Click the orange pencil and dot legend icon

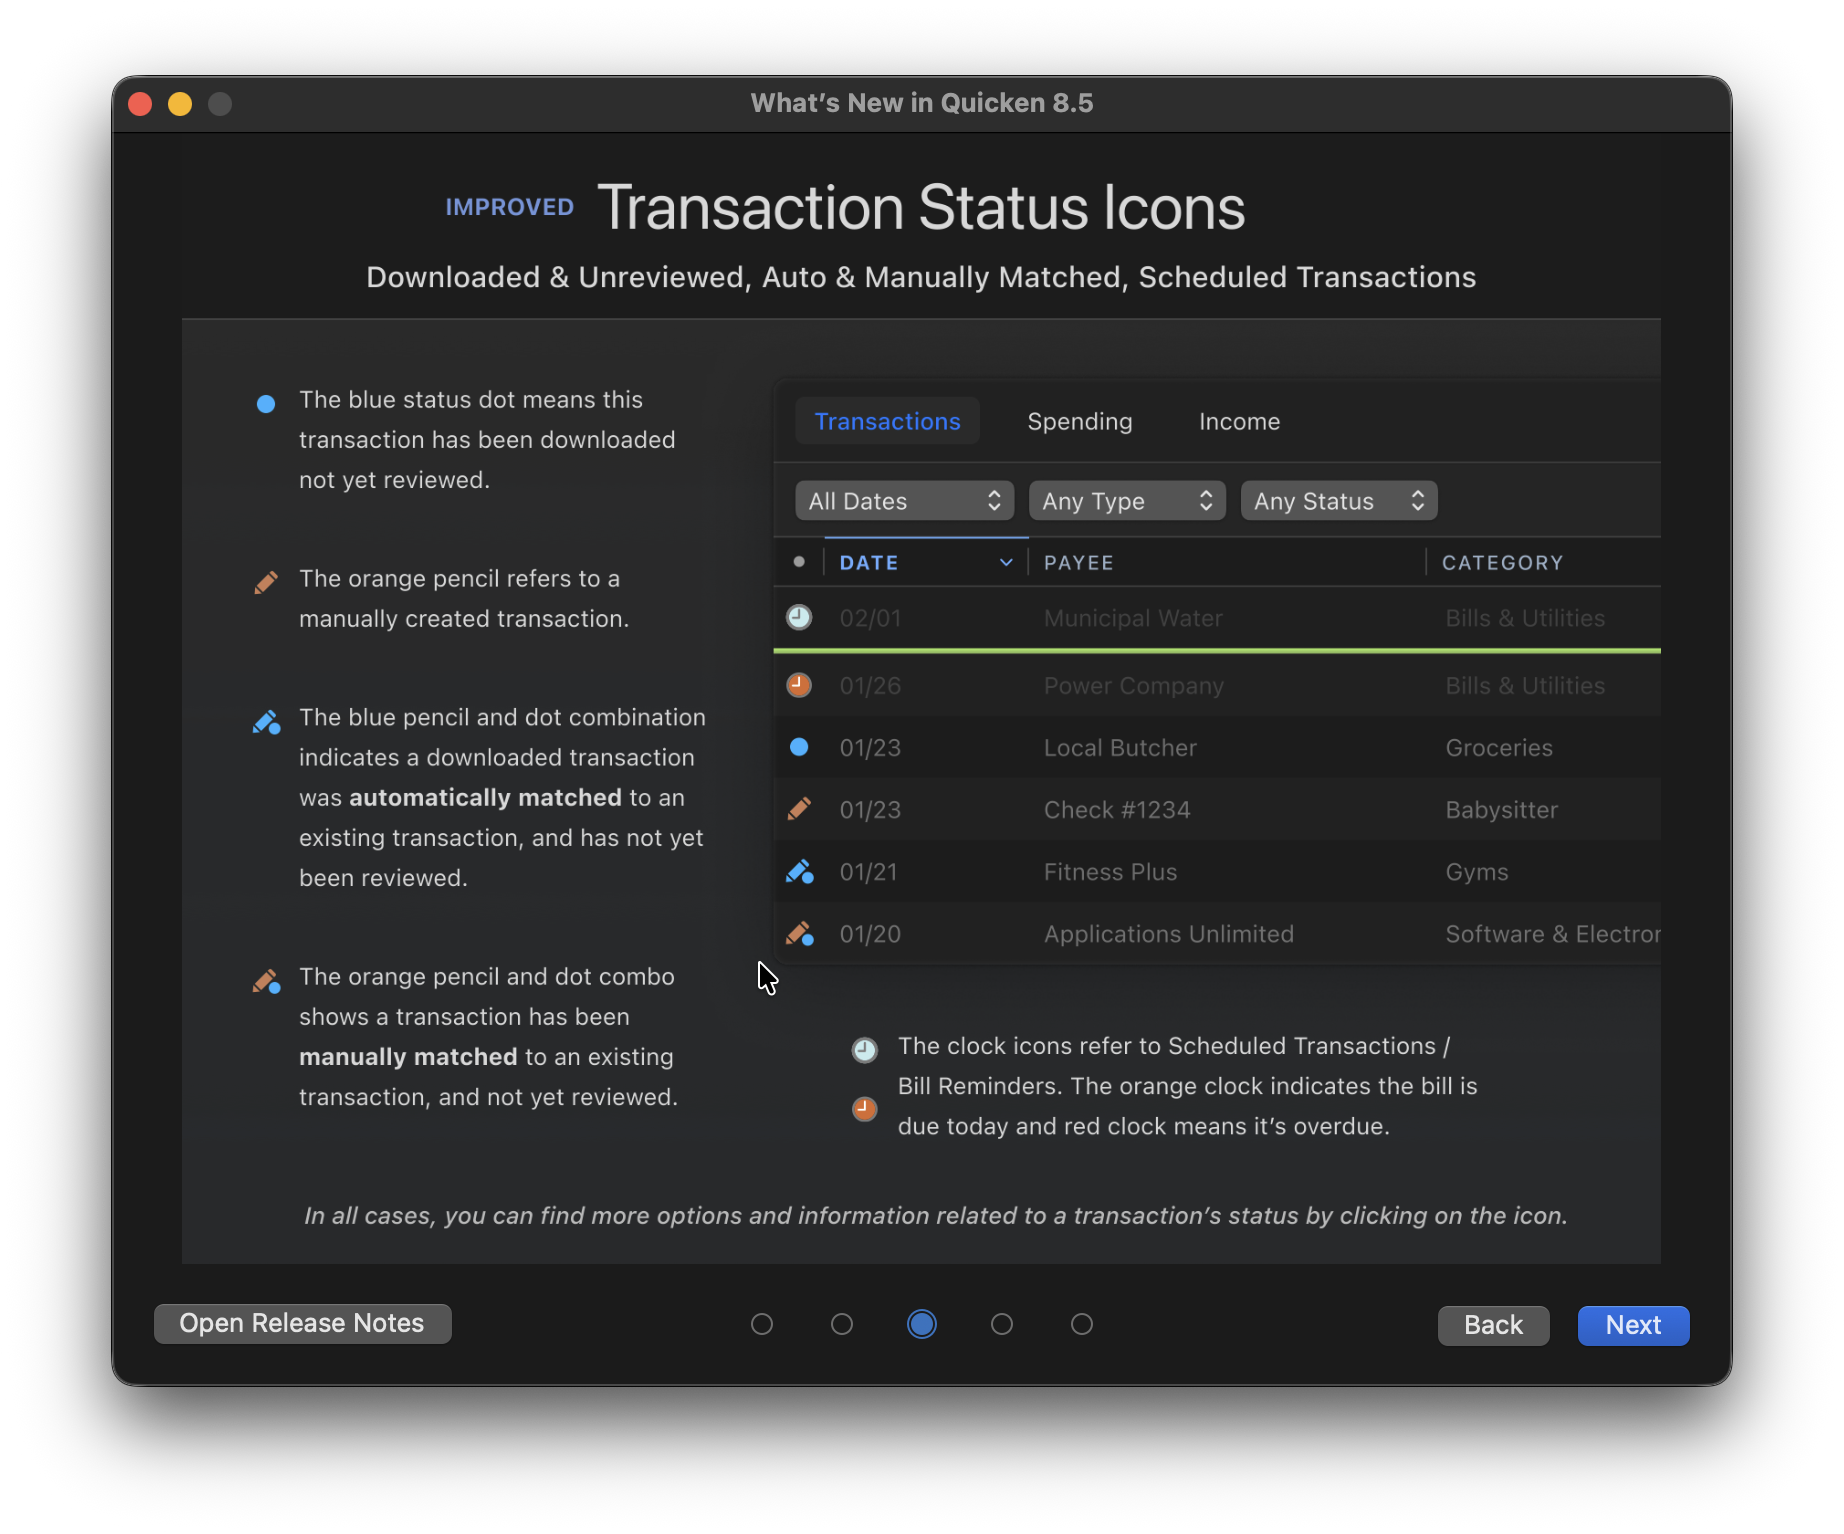click(x=266, y=981)
